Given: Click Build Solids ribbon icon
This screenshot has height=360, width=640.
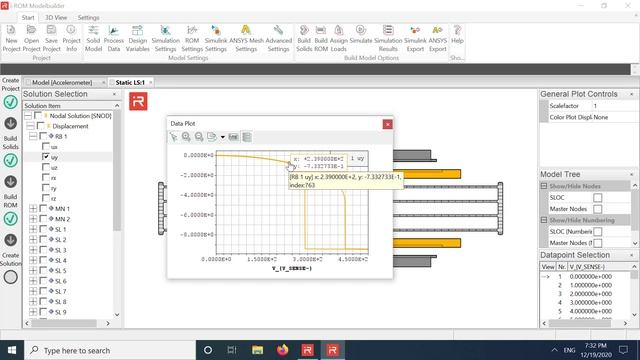Looking at the screenshot, I should 304,39.
